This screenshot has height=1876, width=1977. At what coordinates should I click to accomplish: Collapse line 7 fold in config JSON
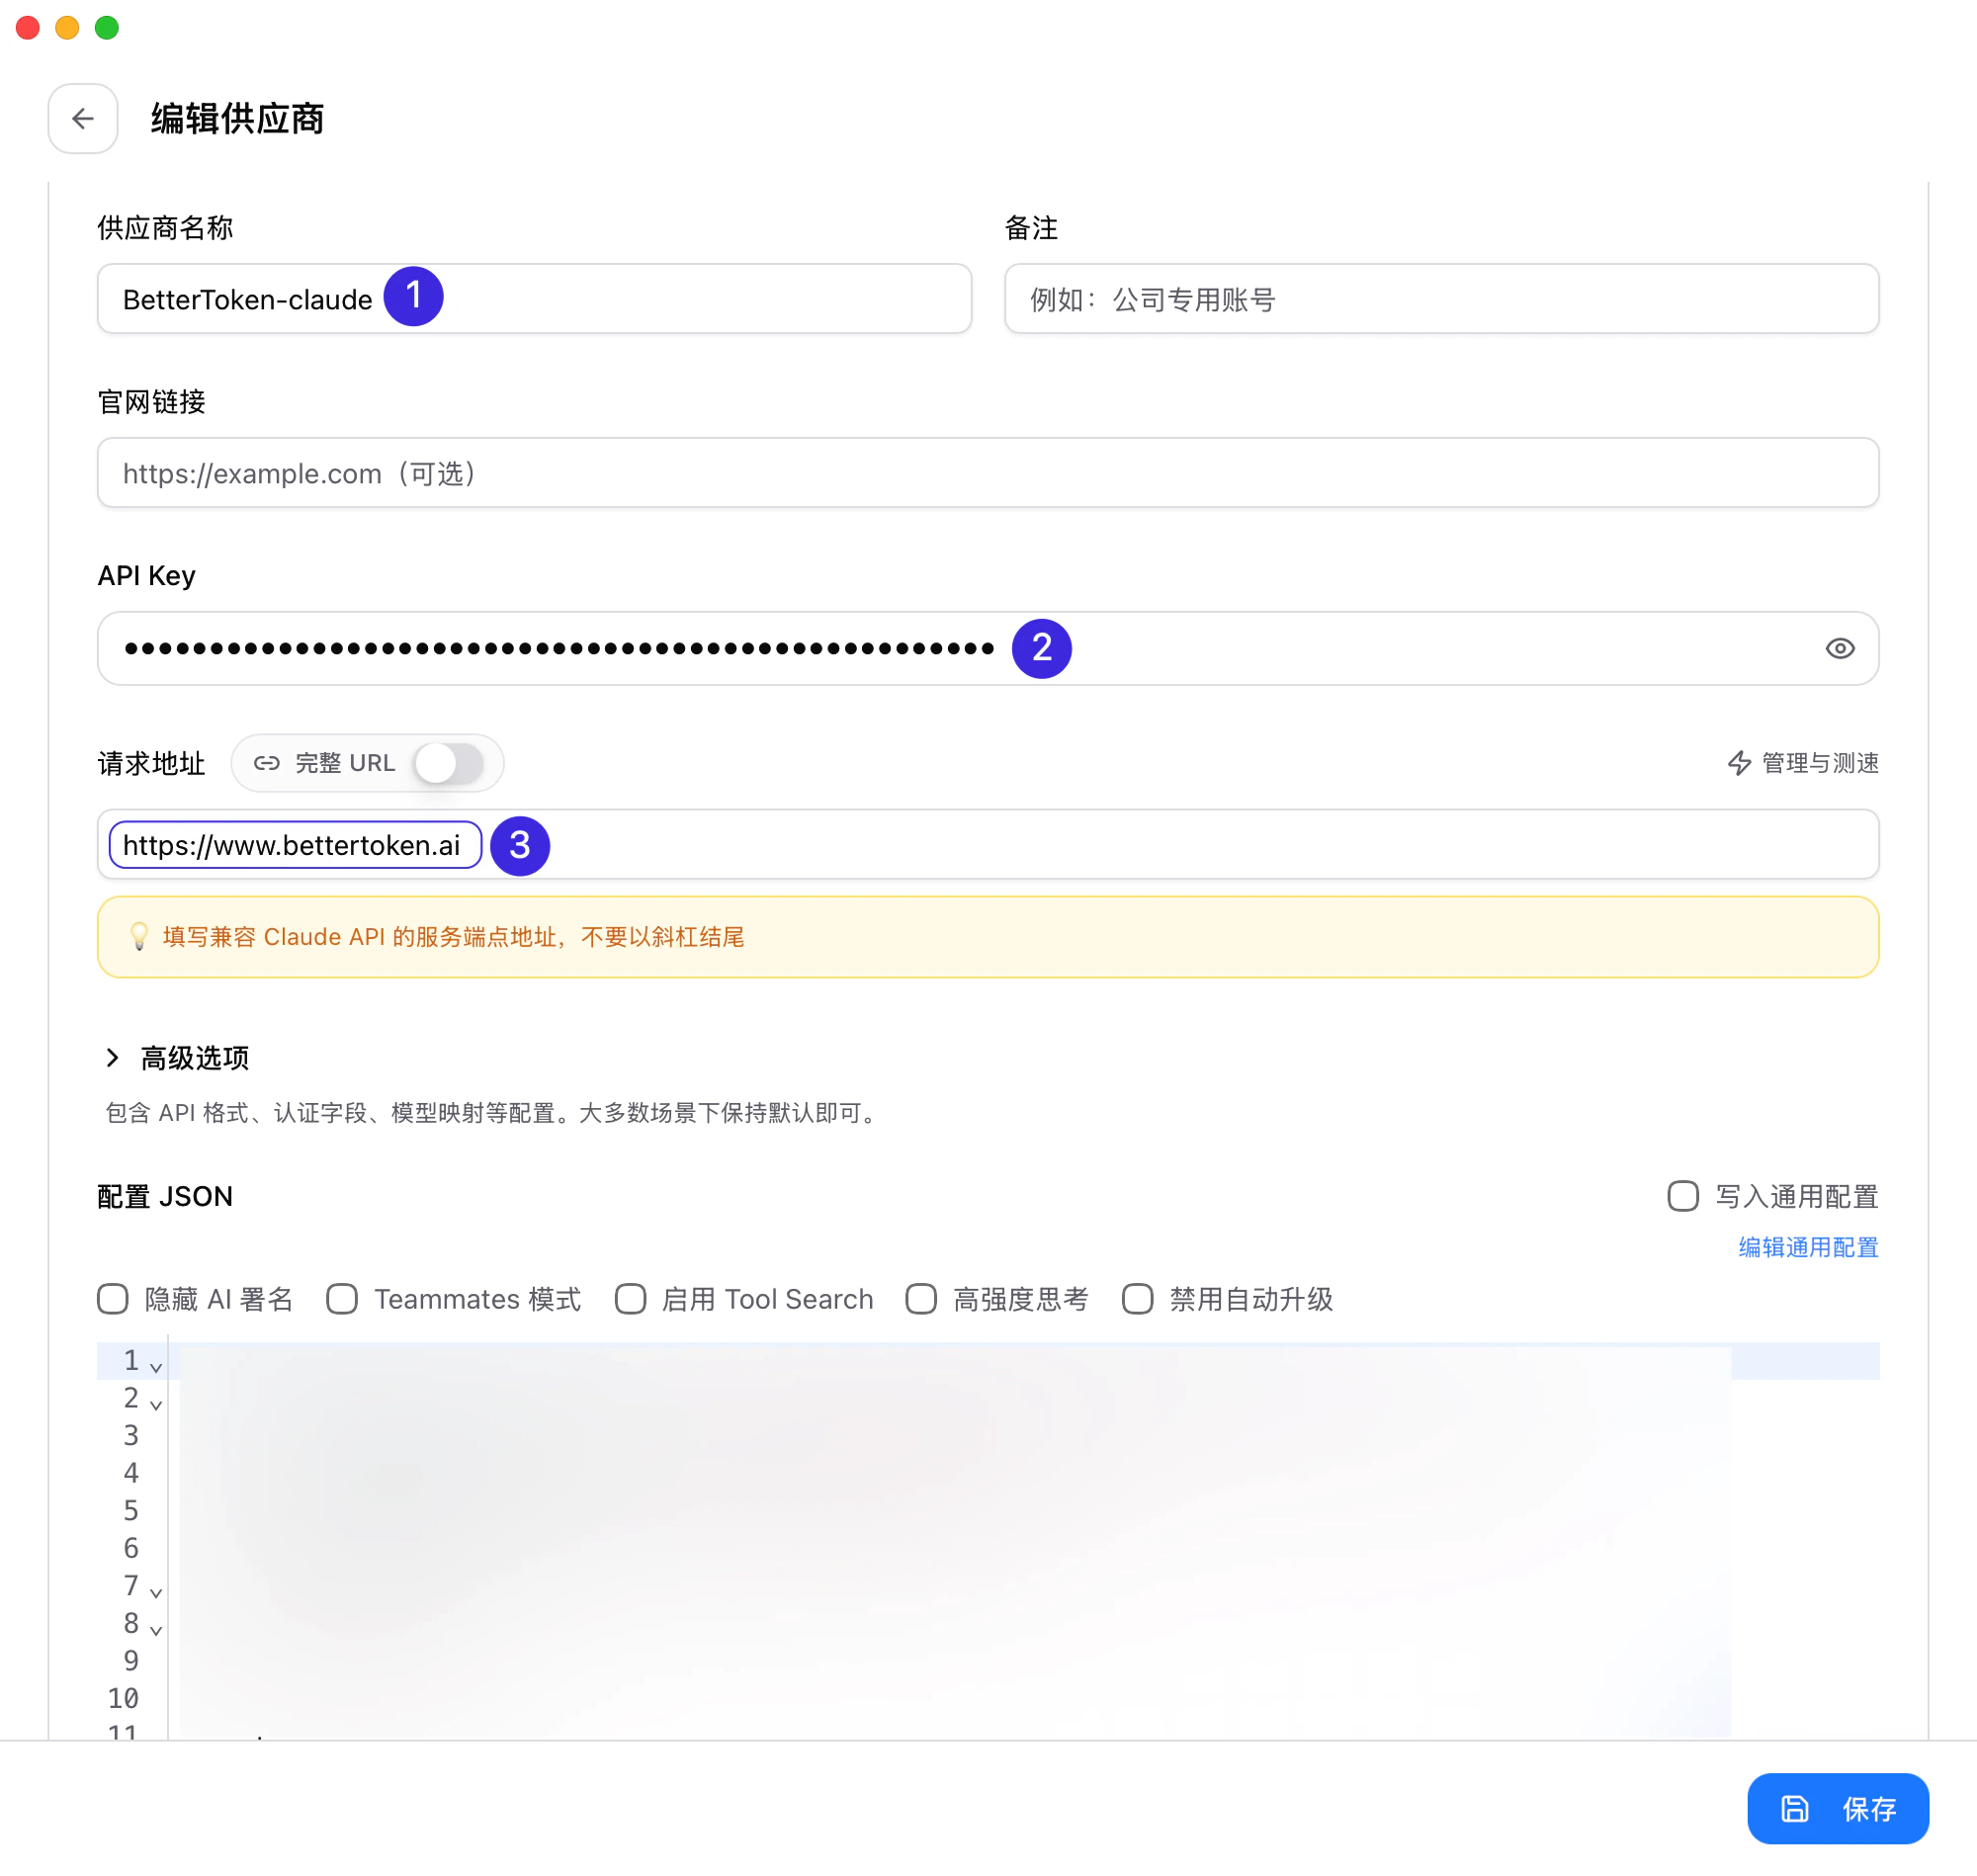tap(158, 1592)
